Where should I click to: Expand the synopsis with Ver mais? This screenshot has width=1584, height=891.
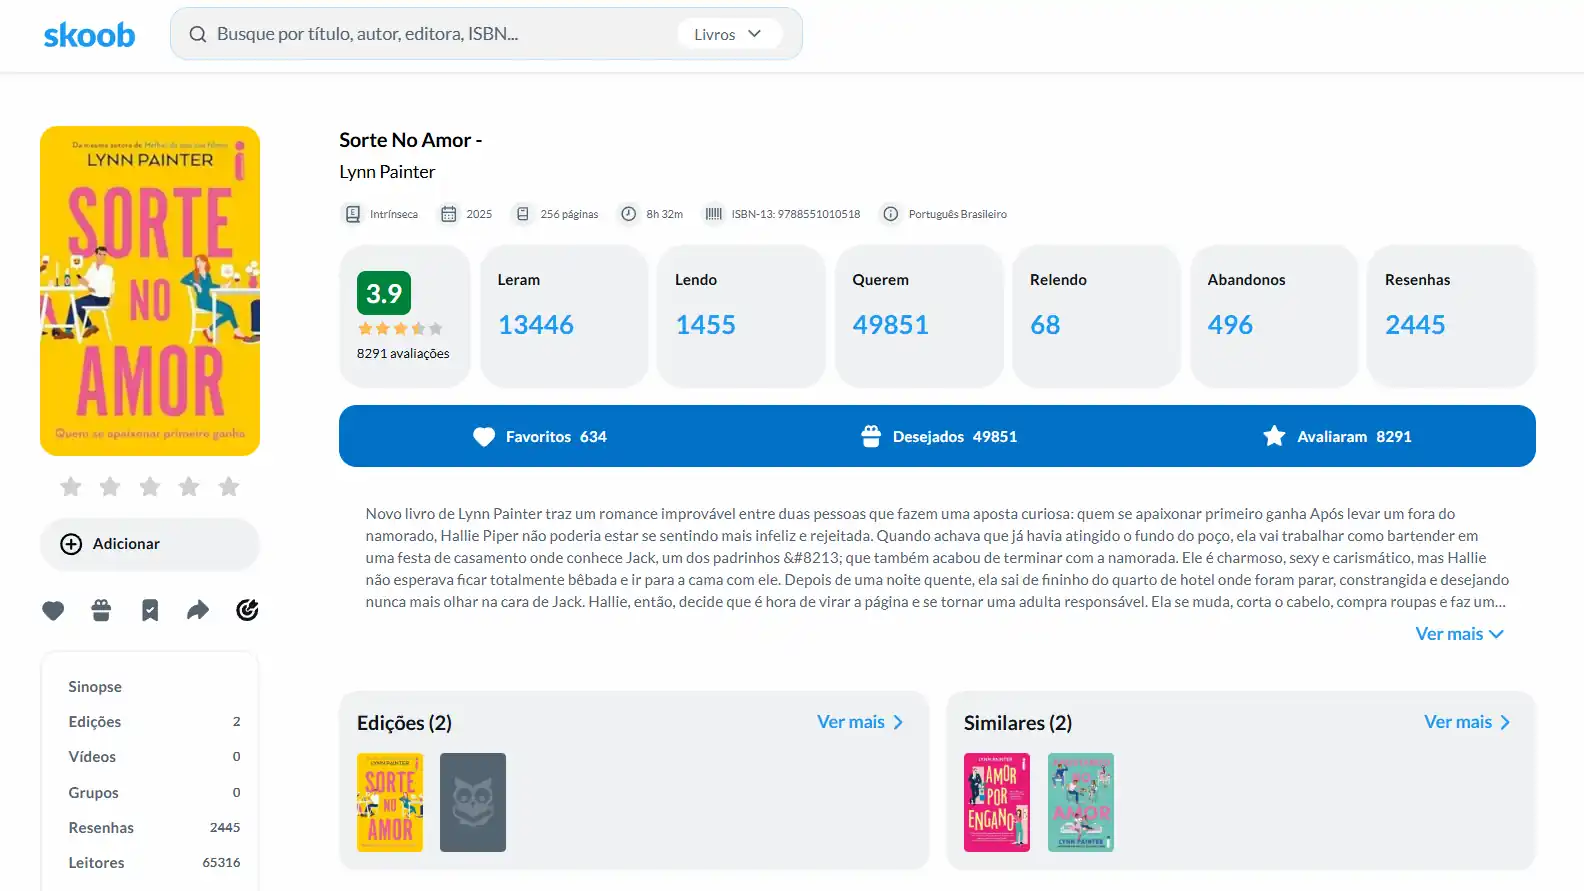[1459, 634]
